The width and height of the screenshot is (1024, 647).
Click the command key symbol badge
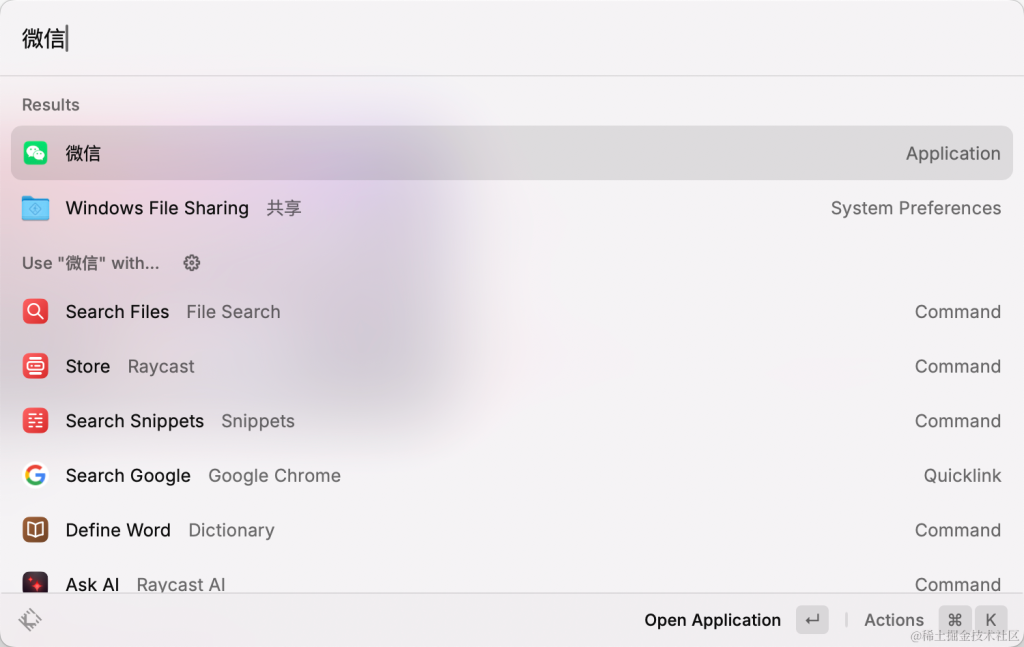click(x=955, y=620)
